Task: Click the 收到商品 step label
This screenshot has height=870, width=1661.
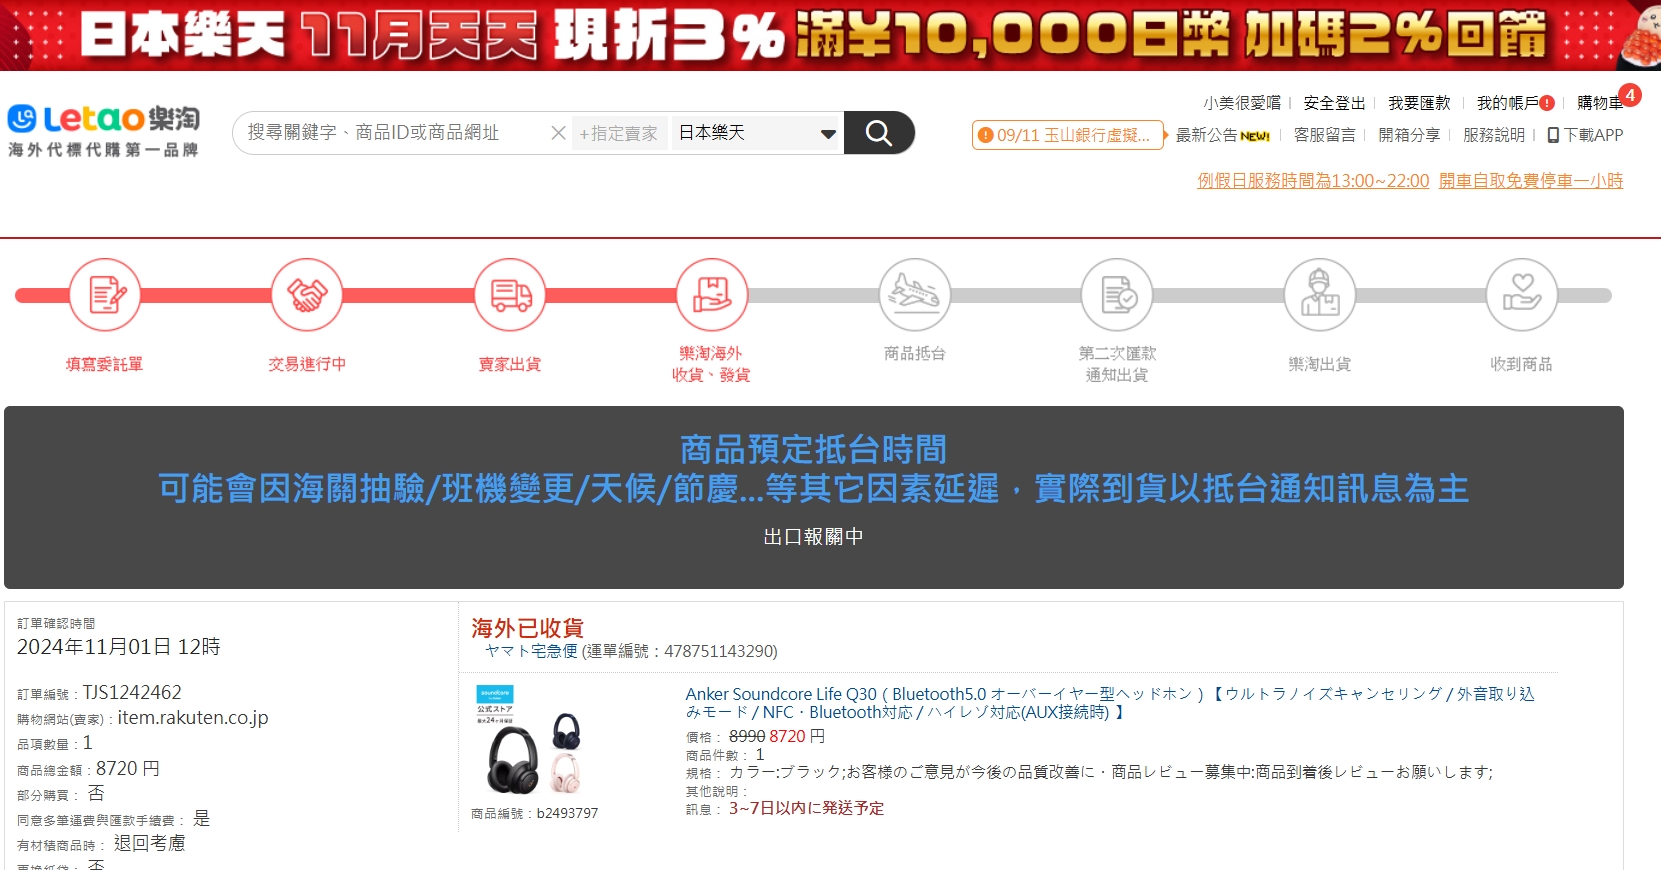Action: pyautogui.click(x=1522, y=364)
